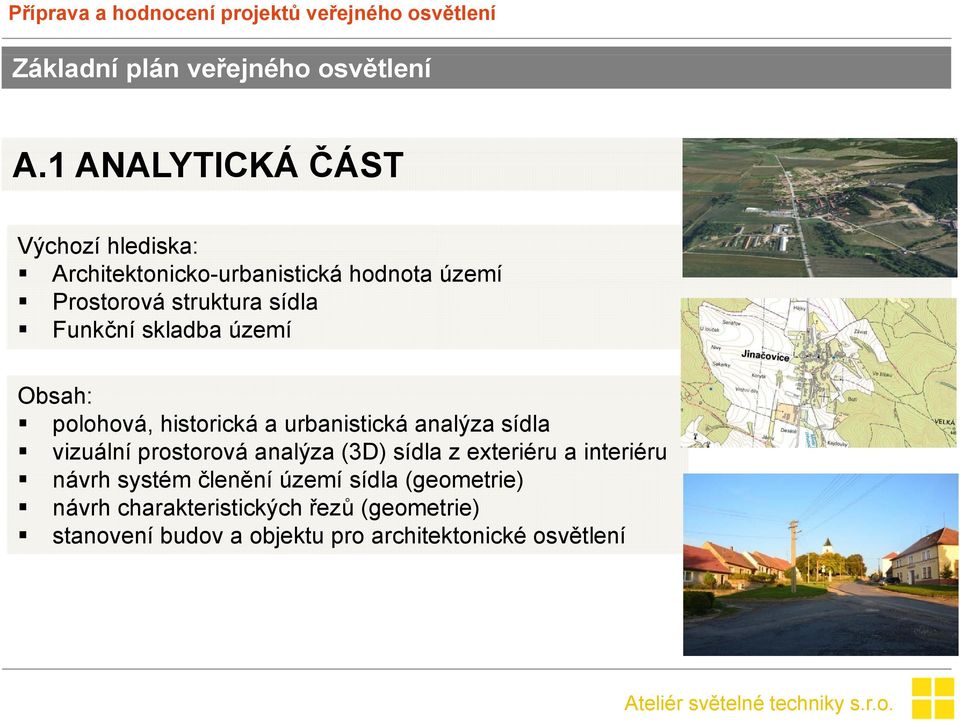Image resolution: width=960 pixels, height=722 pixels.
Task: Select 'návrh charakteristických řezů (geometrie)'
Action: pos(266,508)
